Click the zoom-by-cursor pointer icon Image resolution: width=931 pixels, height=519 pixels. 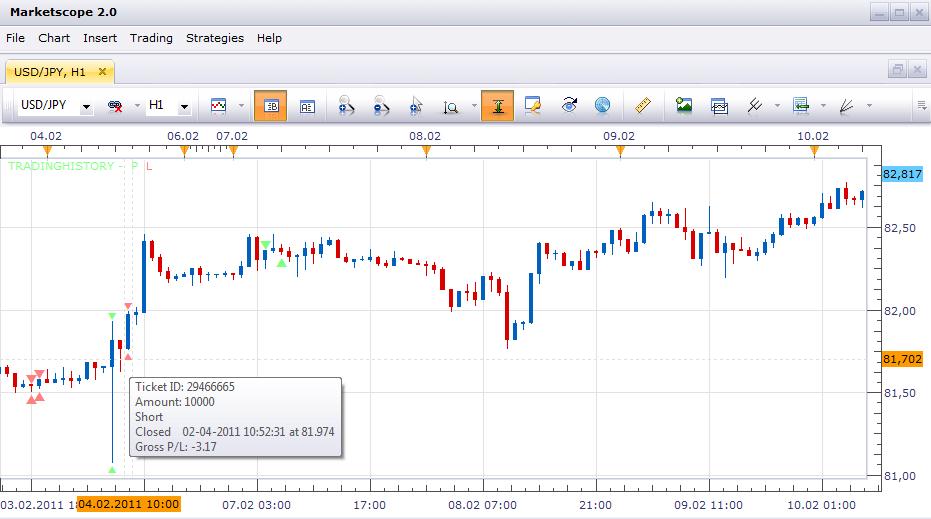tap(416, 106)
